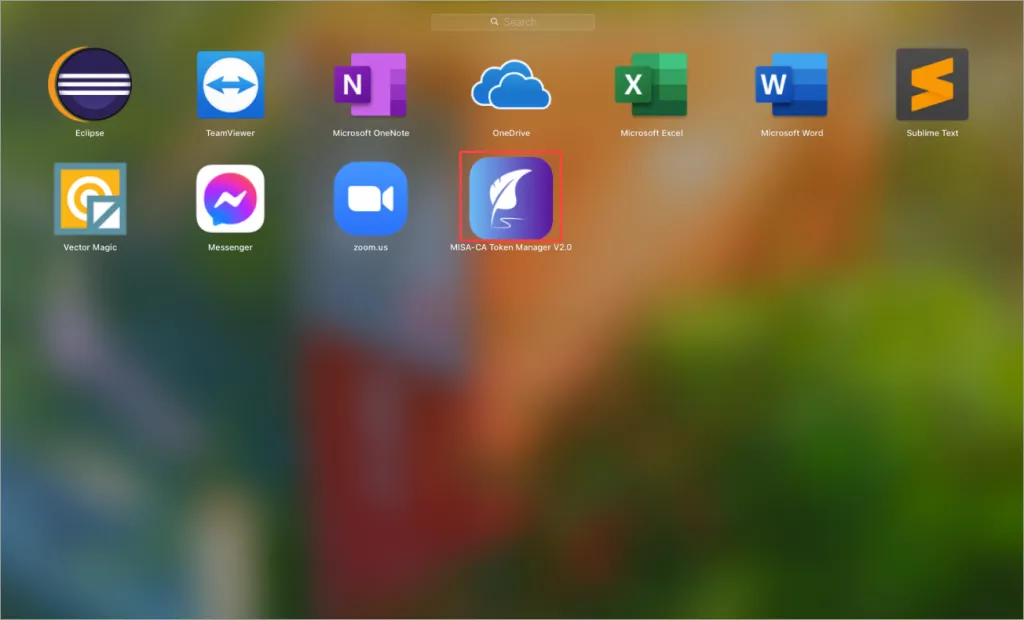Viewport: 1024px width, 620px height.
Task: Open the Messenger app
Action: (230, 198)
